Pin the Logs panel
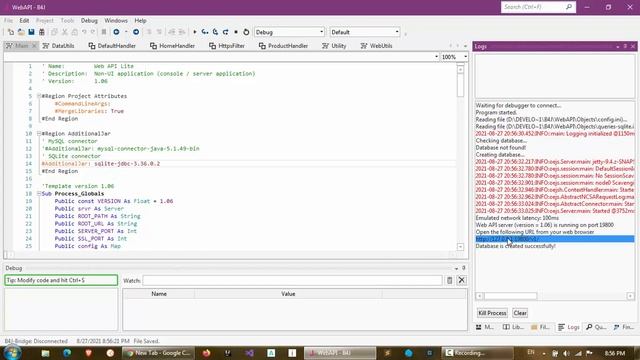This screenshot has width=640, height=360. pyautogui.click(x=625, y=47)
